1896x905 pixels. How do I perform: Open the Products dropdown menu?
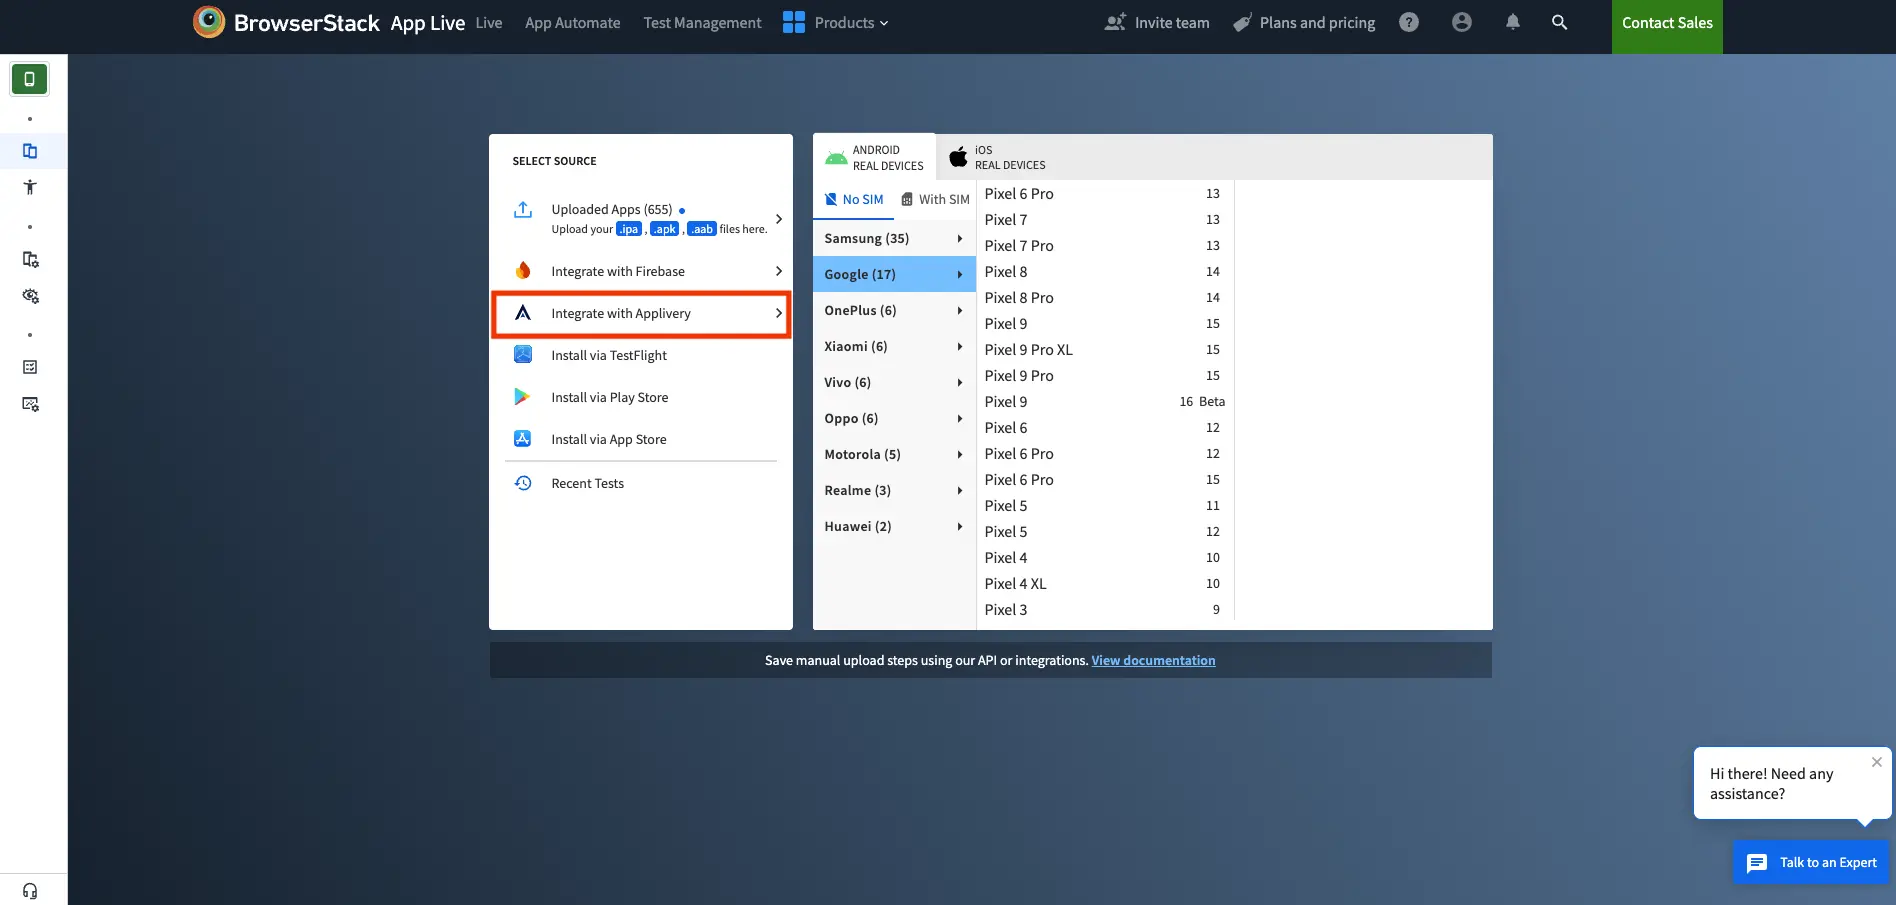click(836, 22)
